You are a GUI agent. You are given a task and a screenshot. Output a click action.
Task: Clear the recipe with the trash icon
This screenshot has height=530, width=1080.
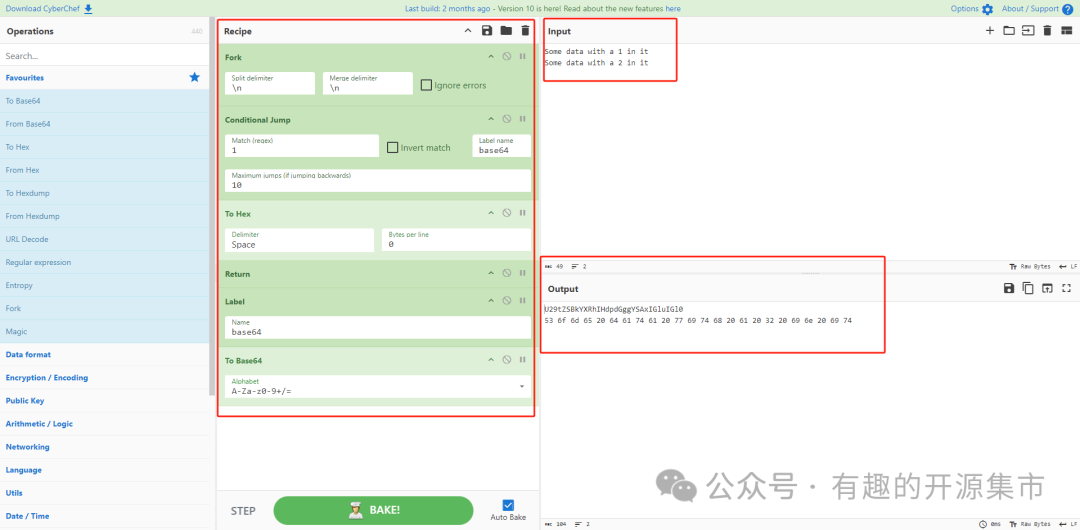pos(525,31)
